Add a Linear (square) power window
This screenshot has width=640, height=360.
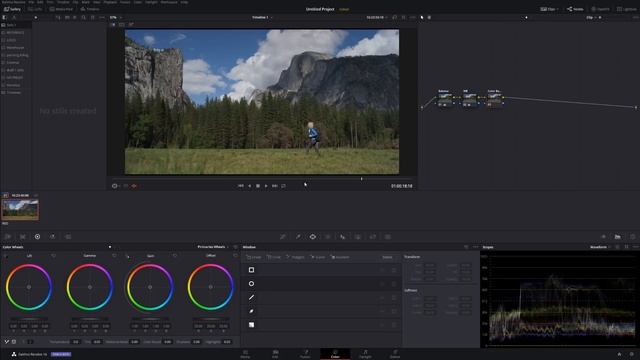click(x=251, y=270)
